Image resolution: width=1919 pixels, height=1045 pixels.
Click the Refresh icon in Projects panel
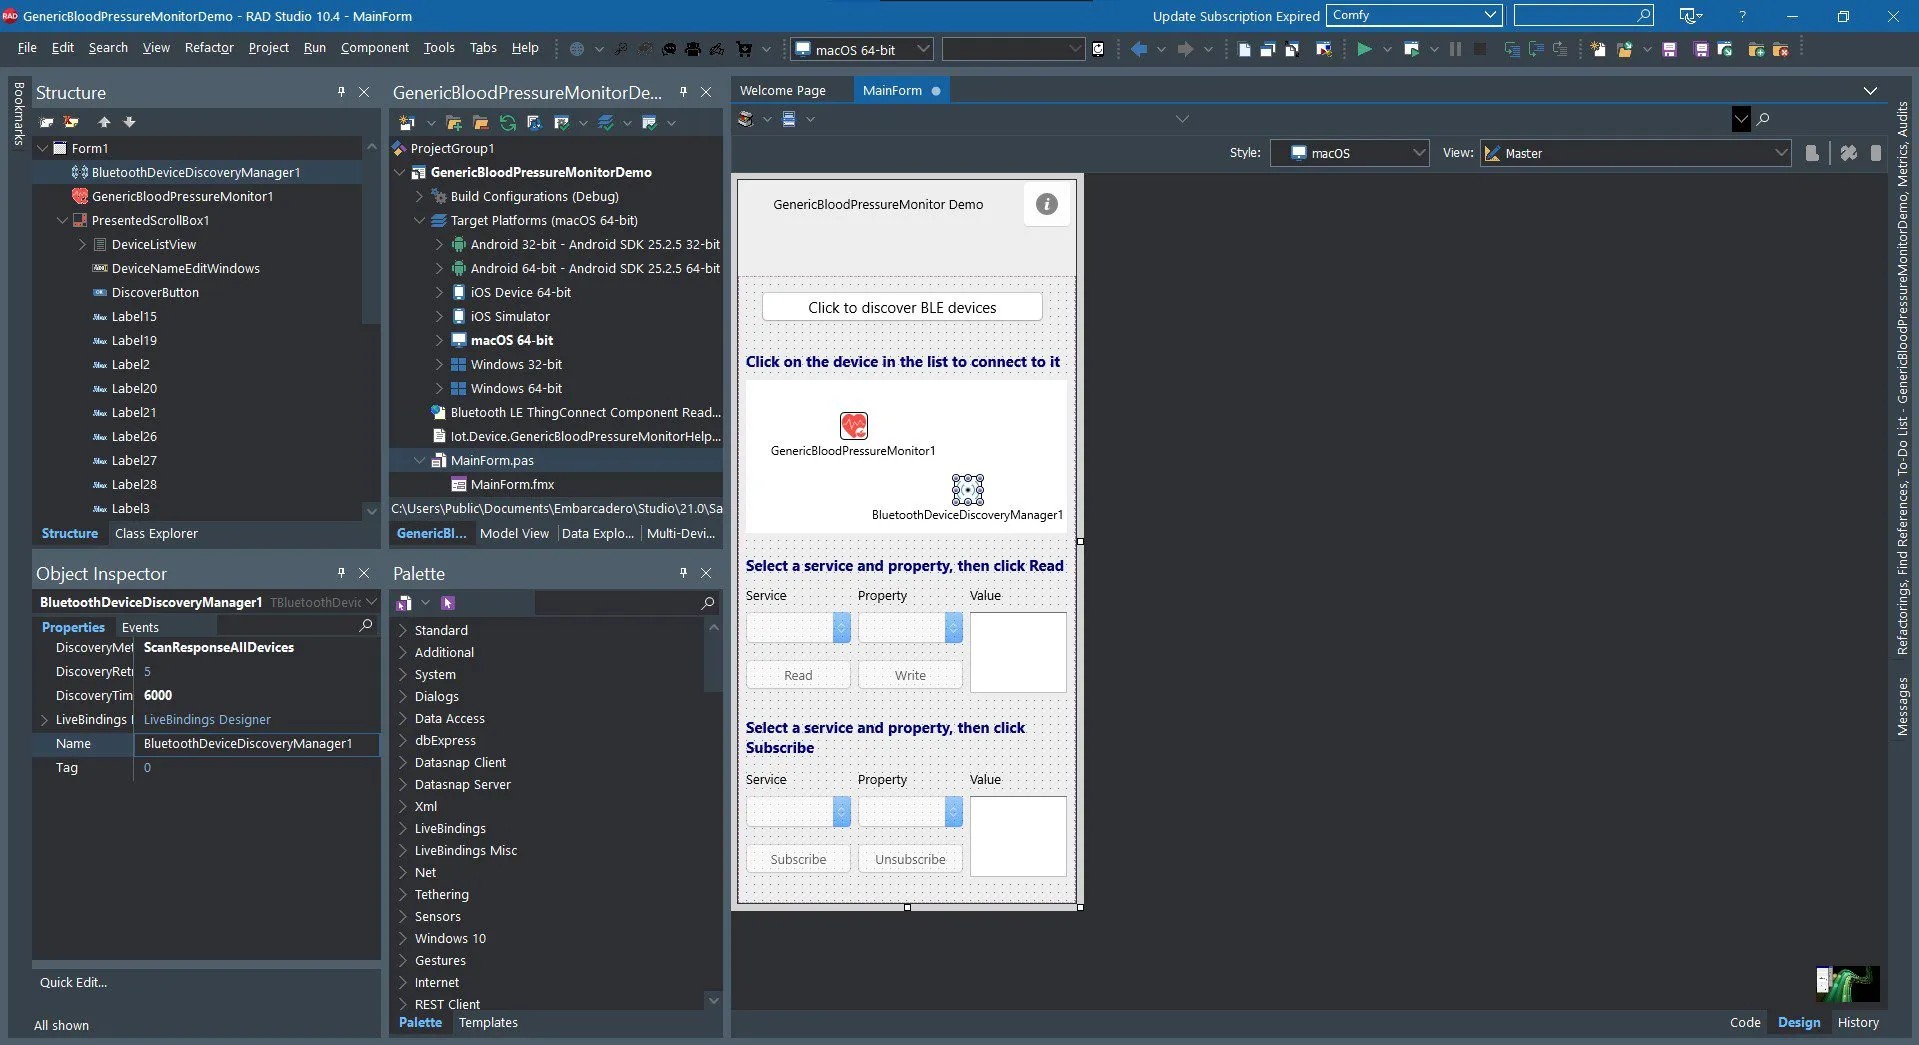coord(508,123)
